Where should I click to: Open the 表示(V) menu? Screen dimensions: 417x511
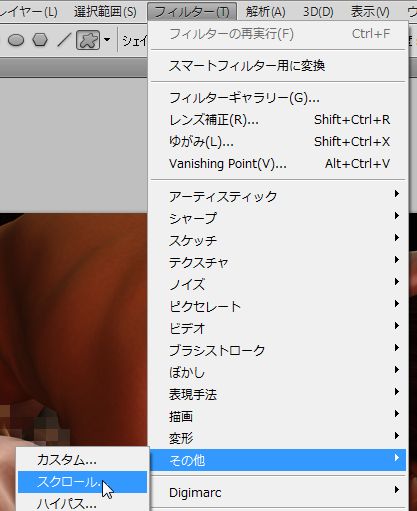pyautogui.click(x=370, y=12)
